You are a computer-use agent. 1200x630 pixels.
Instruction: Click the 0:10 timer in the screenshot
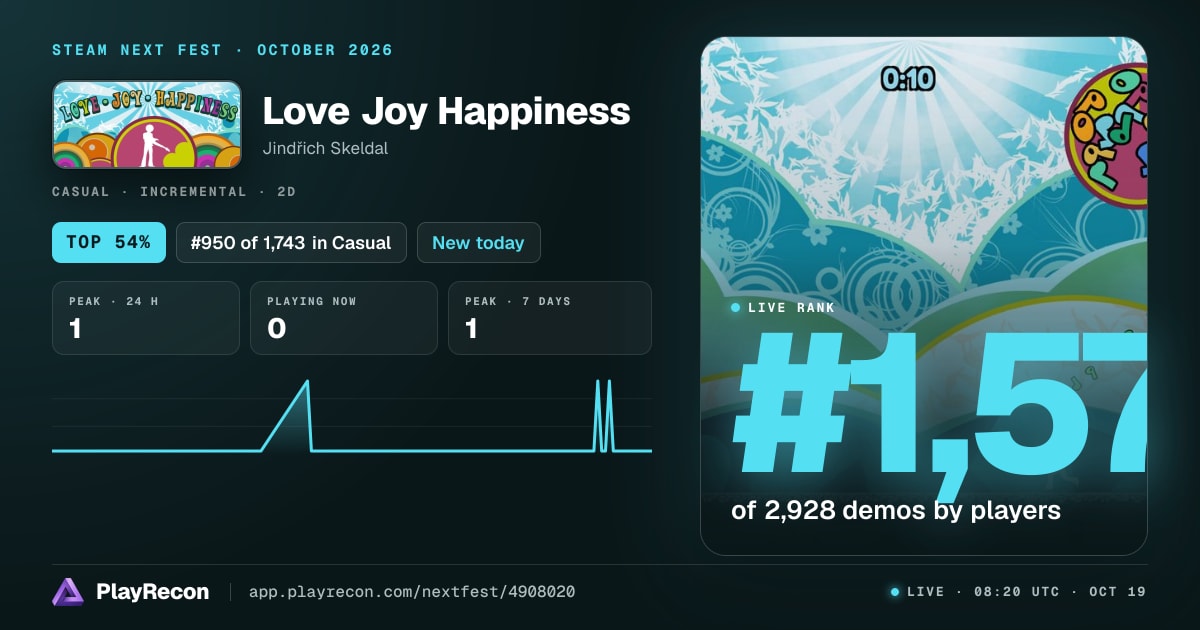pos(908,79)
